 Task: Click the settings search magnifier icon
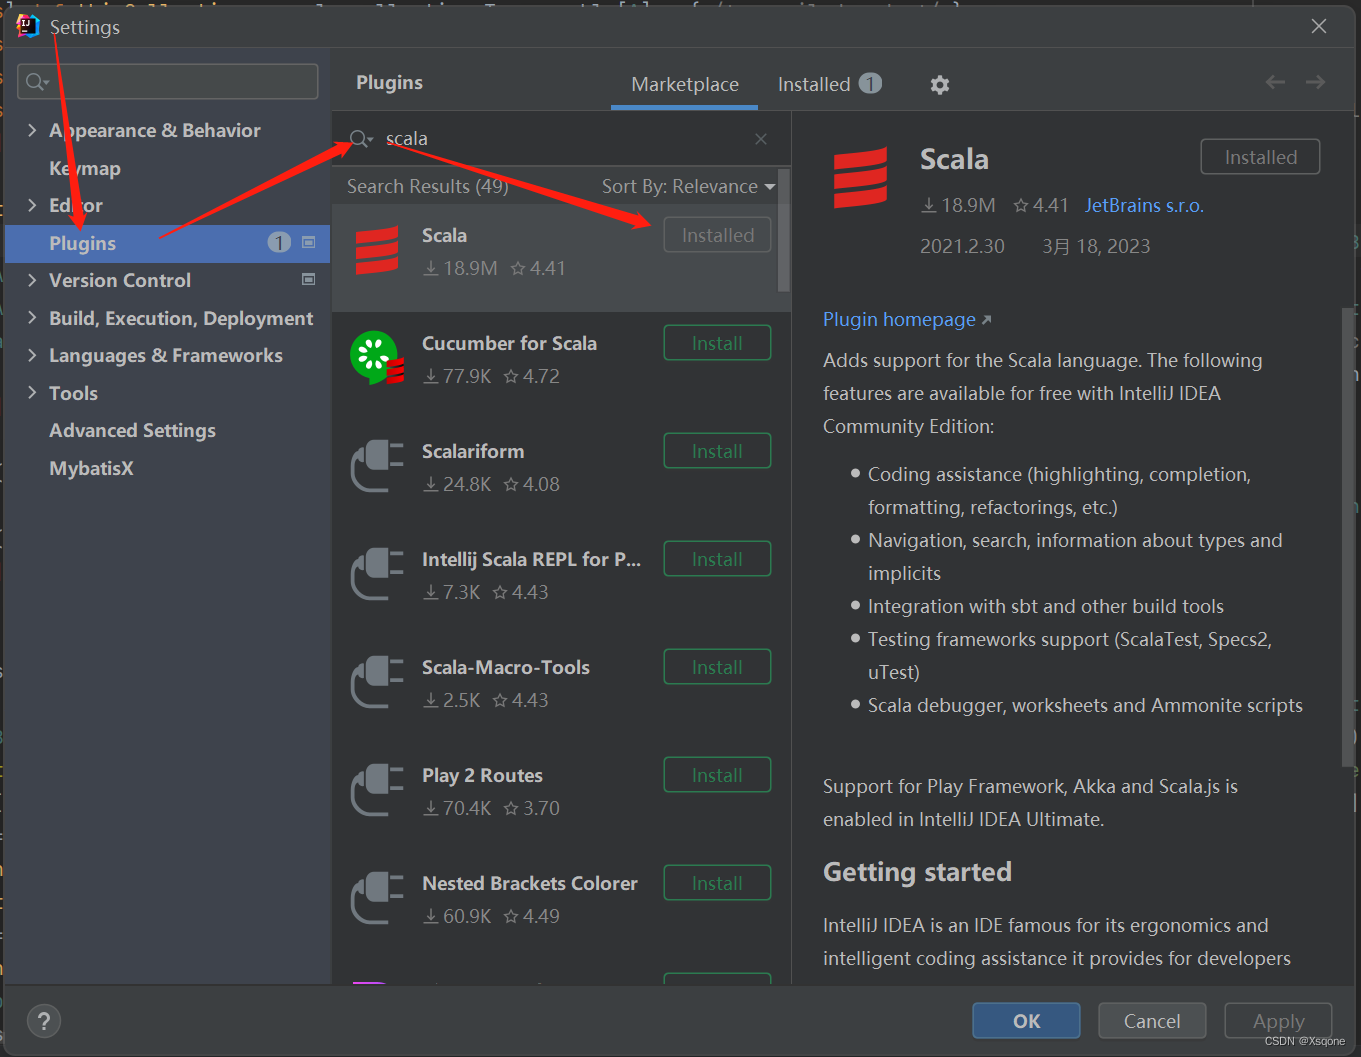pyautogui.click(x=37, y=82)
